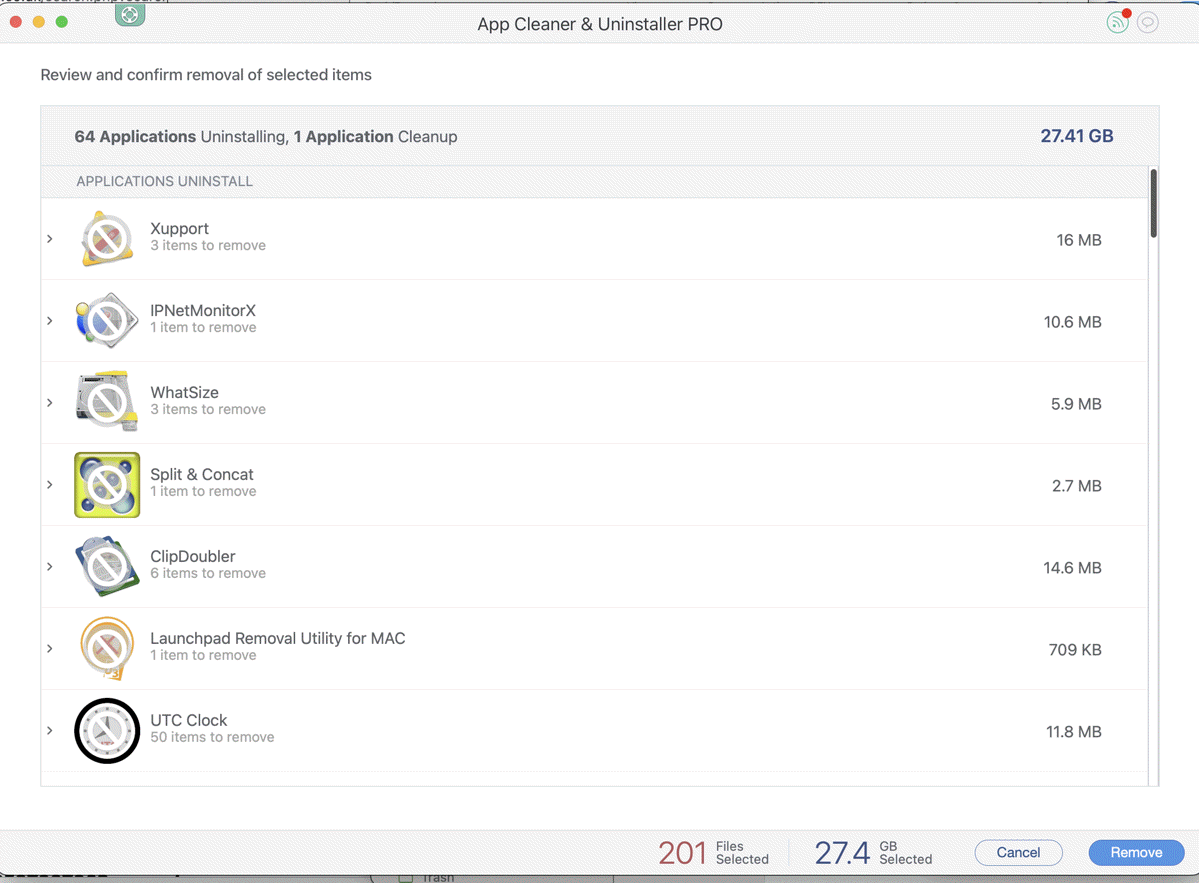This screenshot has height=883, width=1199.
Task: Click the APPLICATIONS UNINSTALL section header
Action: (x=164, y=181)
